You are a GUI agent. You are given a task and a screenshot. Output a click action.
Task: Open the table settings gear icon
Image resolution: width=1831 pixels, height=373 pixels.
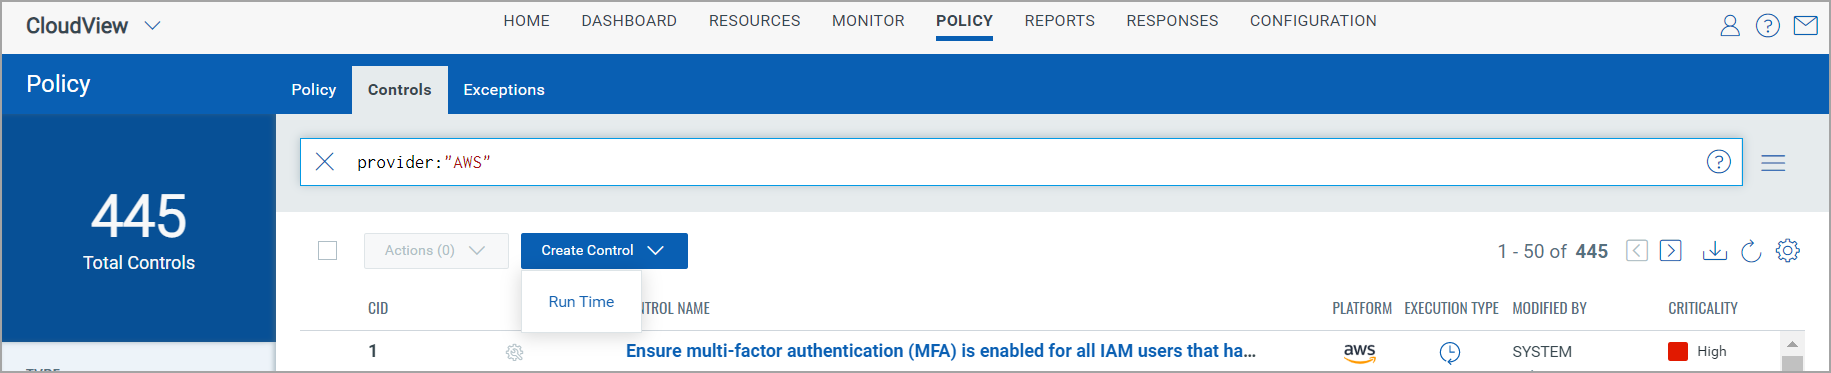1788,251
